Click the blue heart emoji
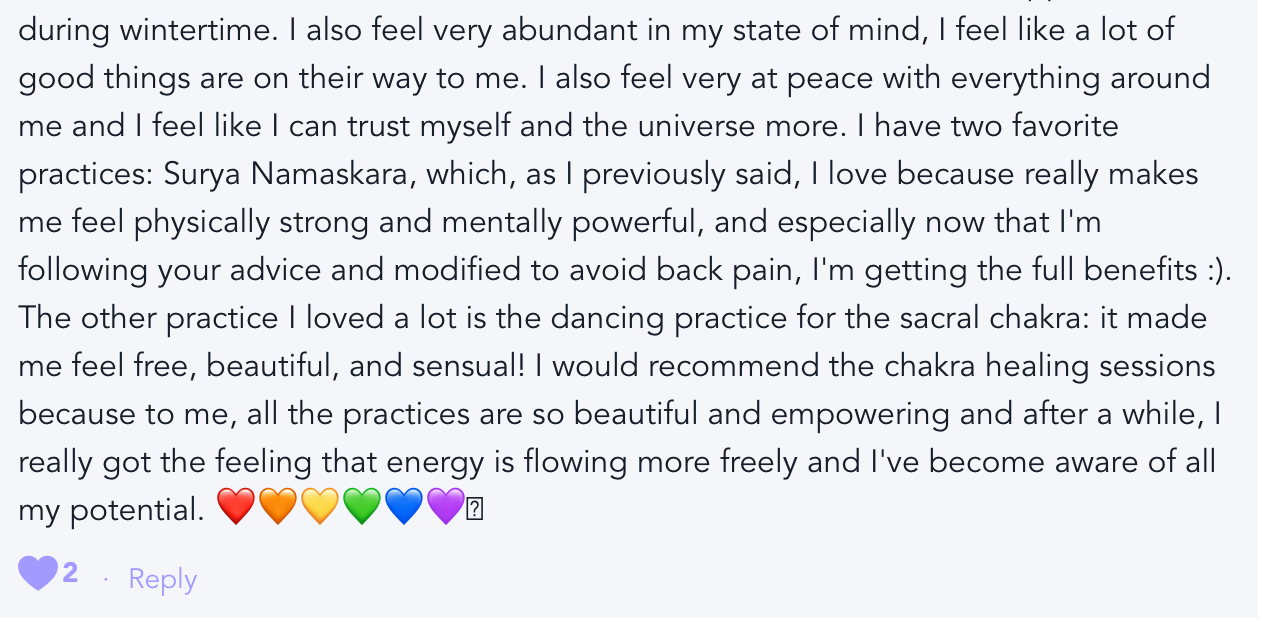 coord(404,509)
